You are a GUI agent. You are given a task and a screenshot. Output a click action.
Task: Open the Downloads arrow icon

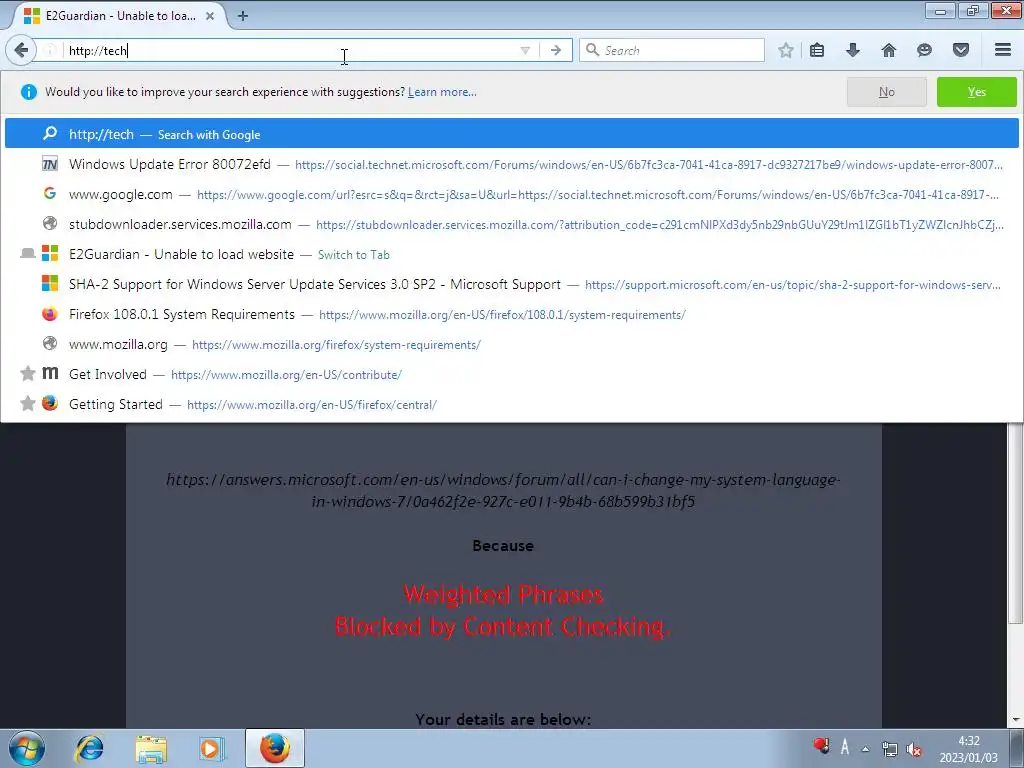(852, 50)
